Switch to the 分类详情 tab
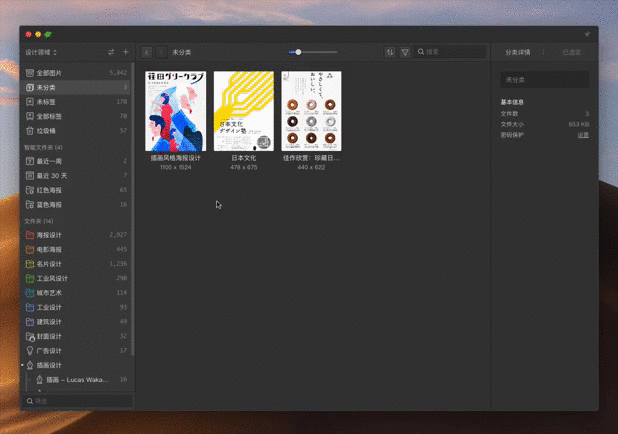Image resolution: width=618 pixels, height=434 pixels. click(x=518, y=52)
